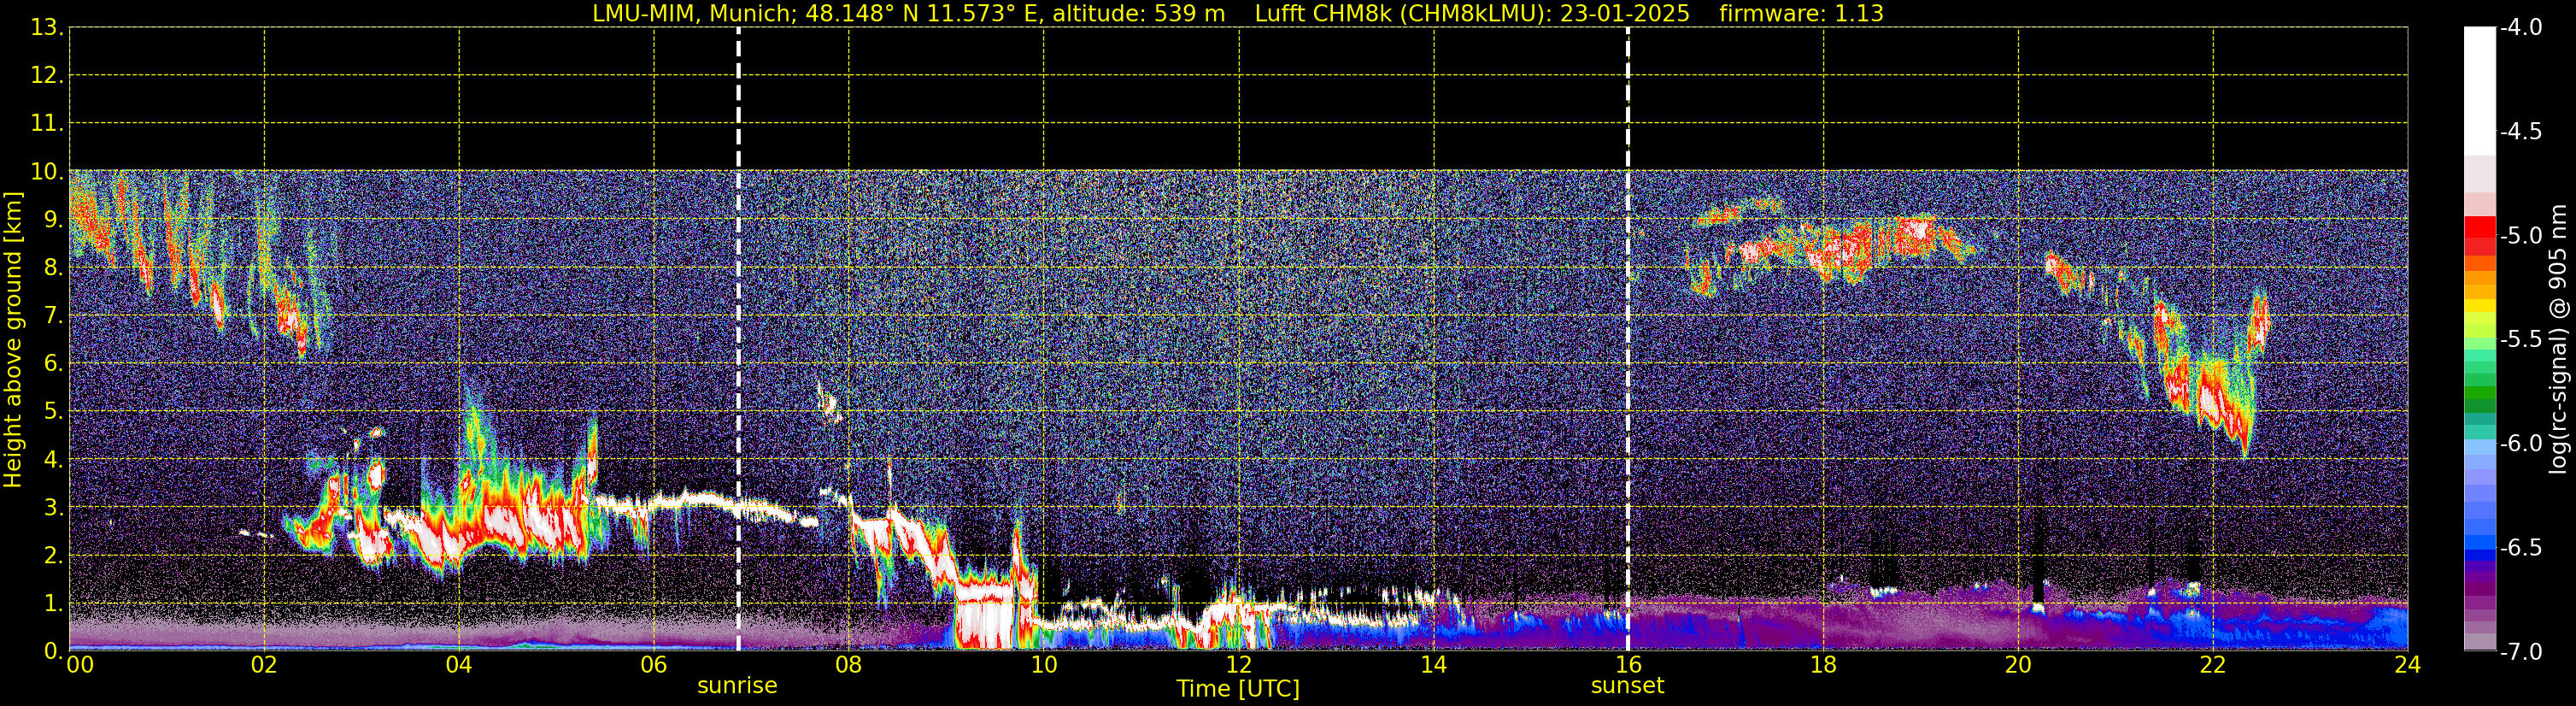This screenshot has width=2576, height=706.
Task: Click the '10.' height axis tick label
Action: (47, 172)
